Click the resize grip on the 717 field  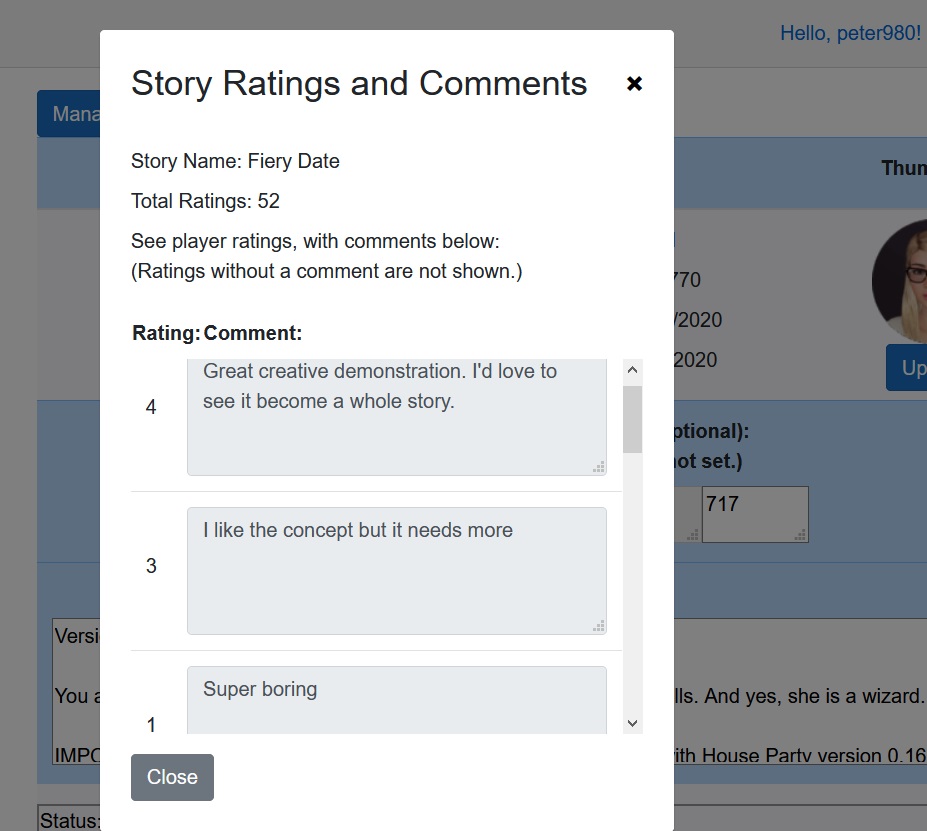pos(799,536)
